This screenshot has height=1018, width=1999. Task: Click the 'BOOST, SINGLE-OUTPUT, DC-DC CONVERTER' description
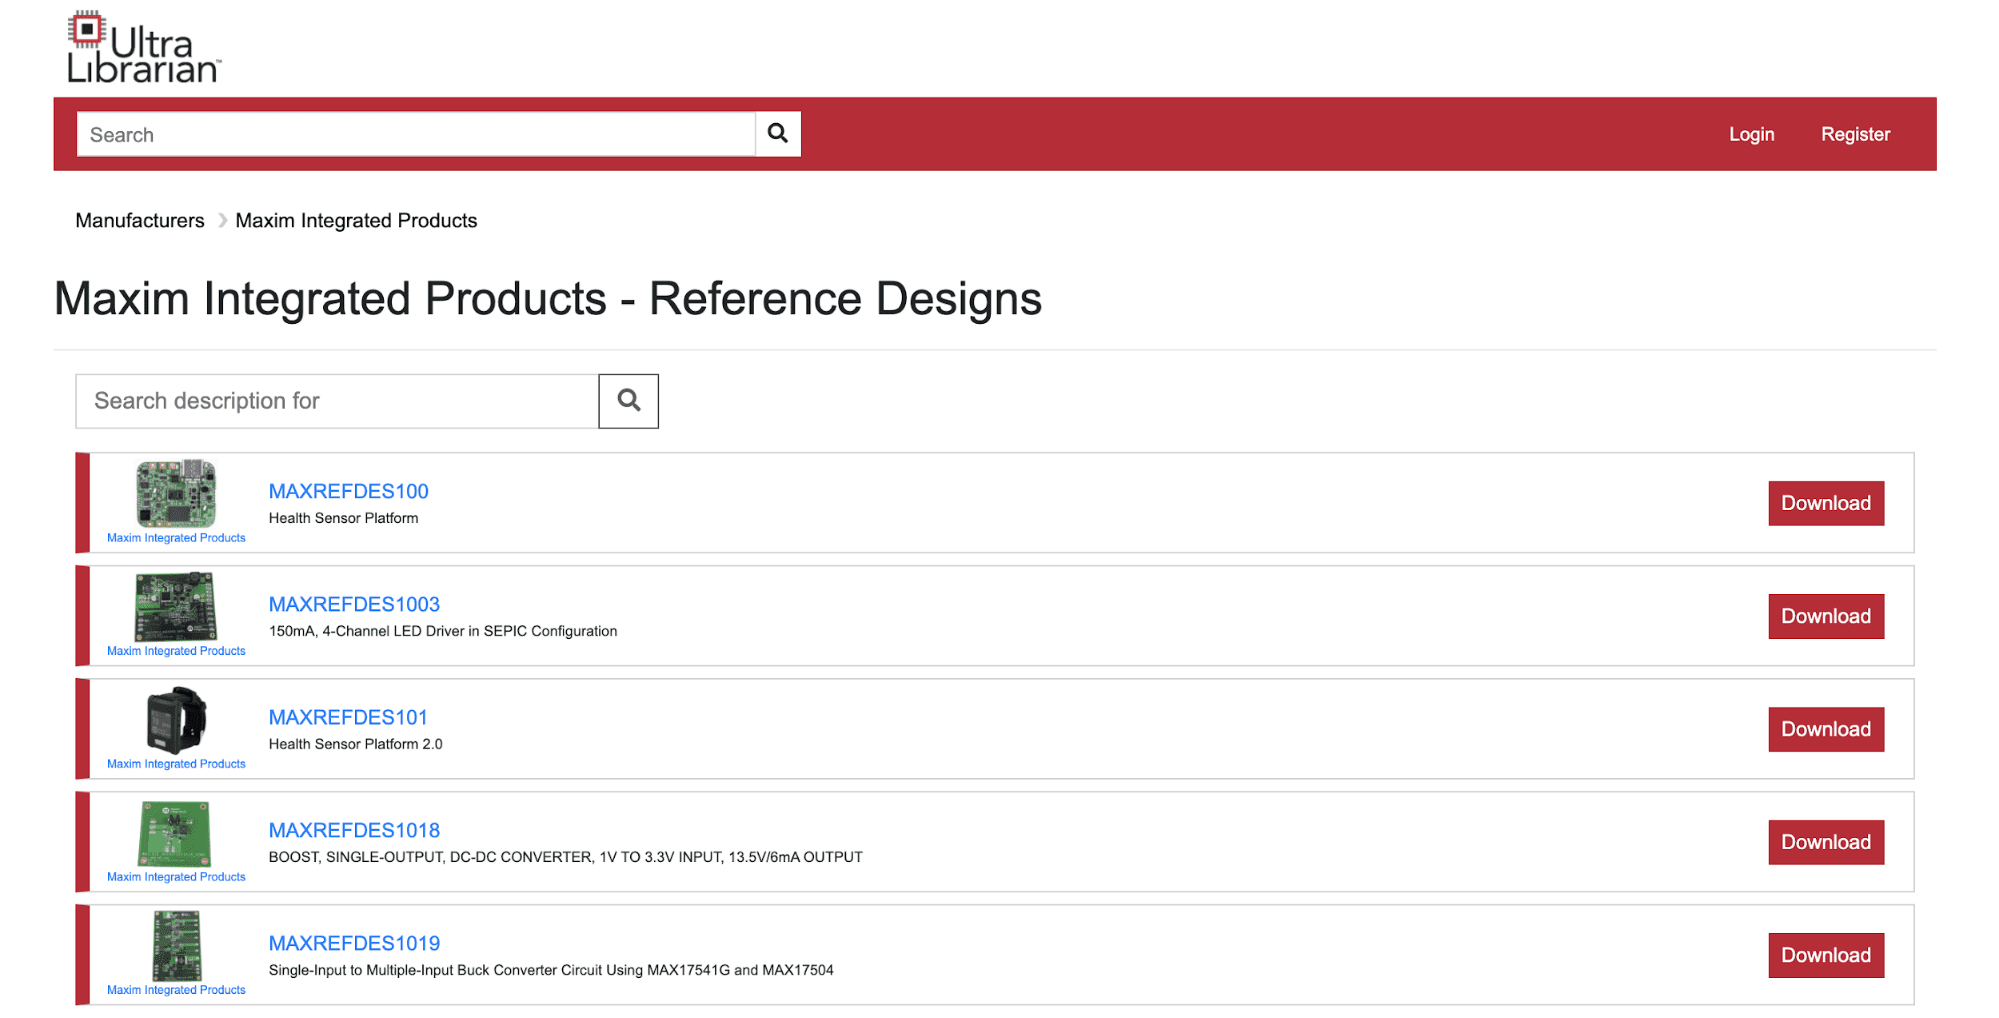coord(565,857)
